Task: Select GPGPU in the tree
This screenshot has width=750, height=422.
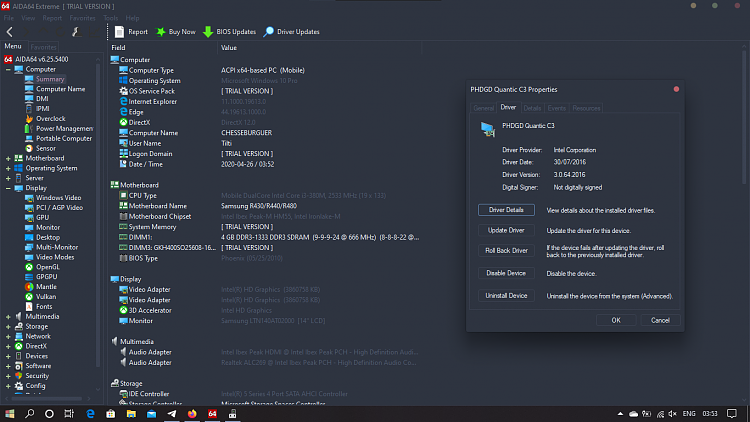Action: (x=46, y=277)
